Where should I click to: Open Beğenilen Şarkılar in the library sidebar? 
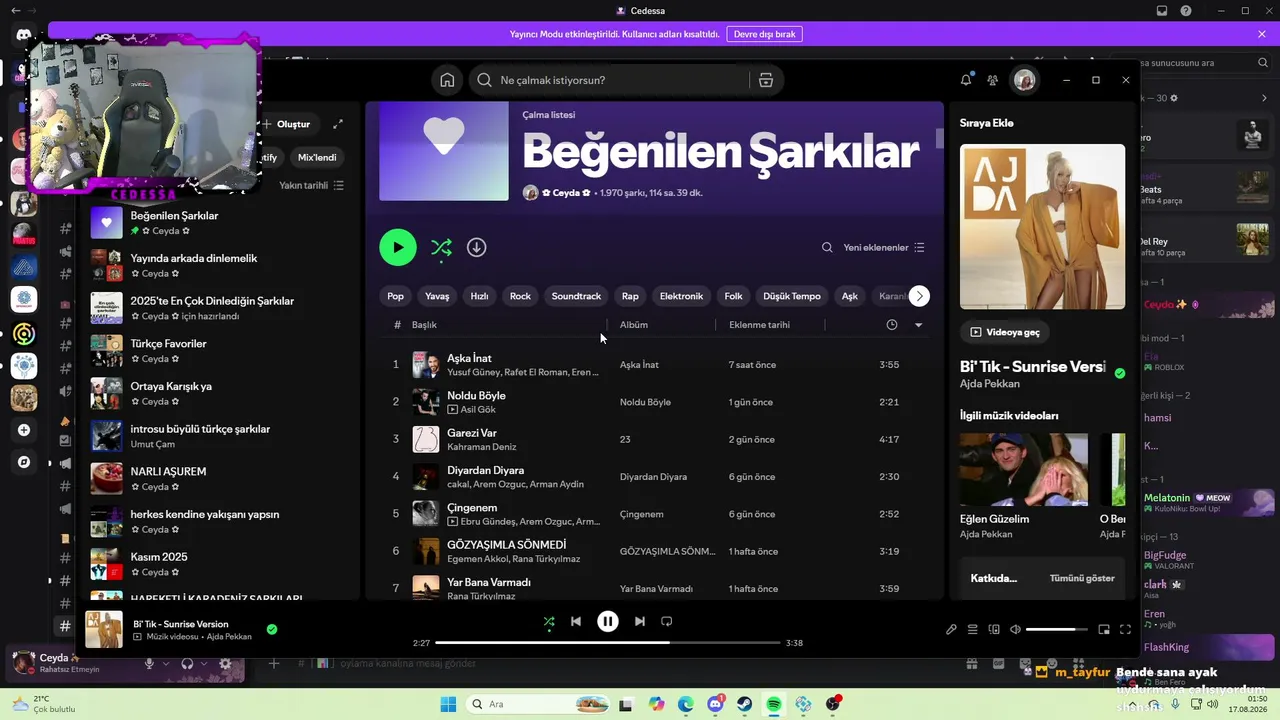[220, 222]
